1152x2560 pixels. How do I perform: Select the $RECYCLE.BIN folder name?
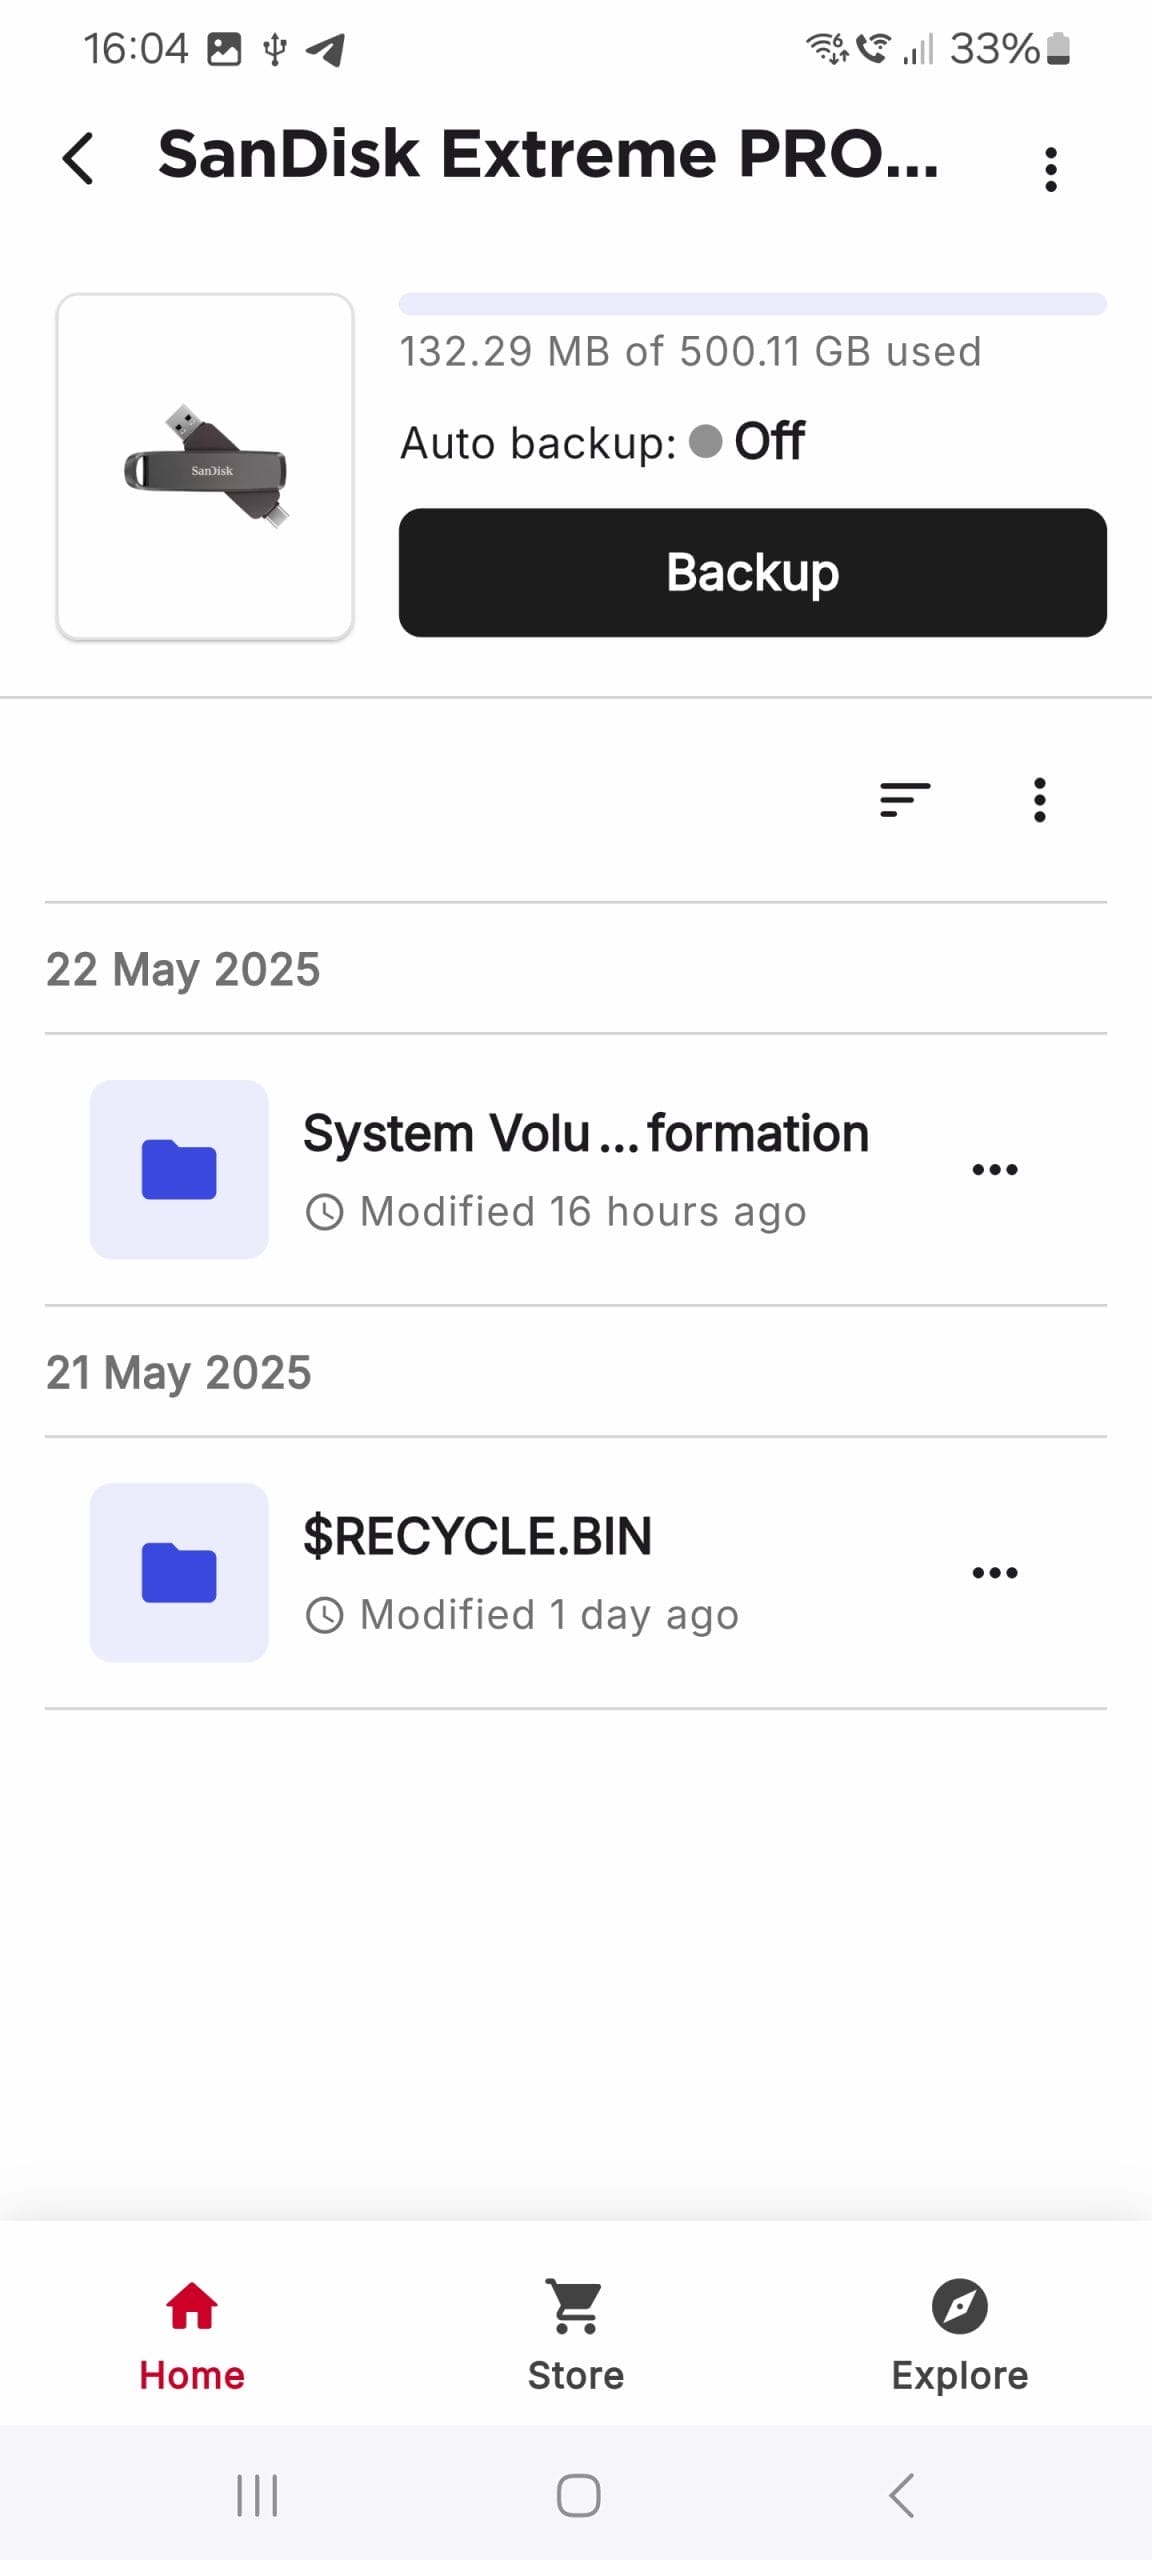477,1536
